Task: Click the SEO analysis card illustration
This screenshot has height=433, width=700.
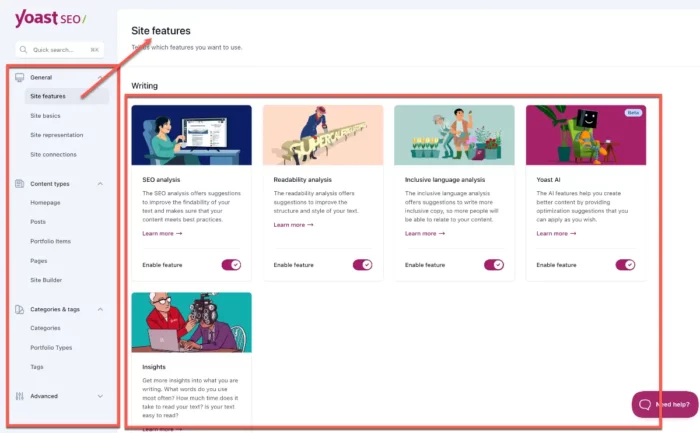Action: point(192,135)
